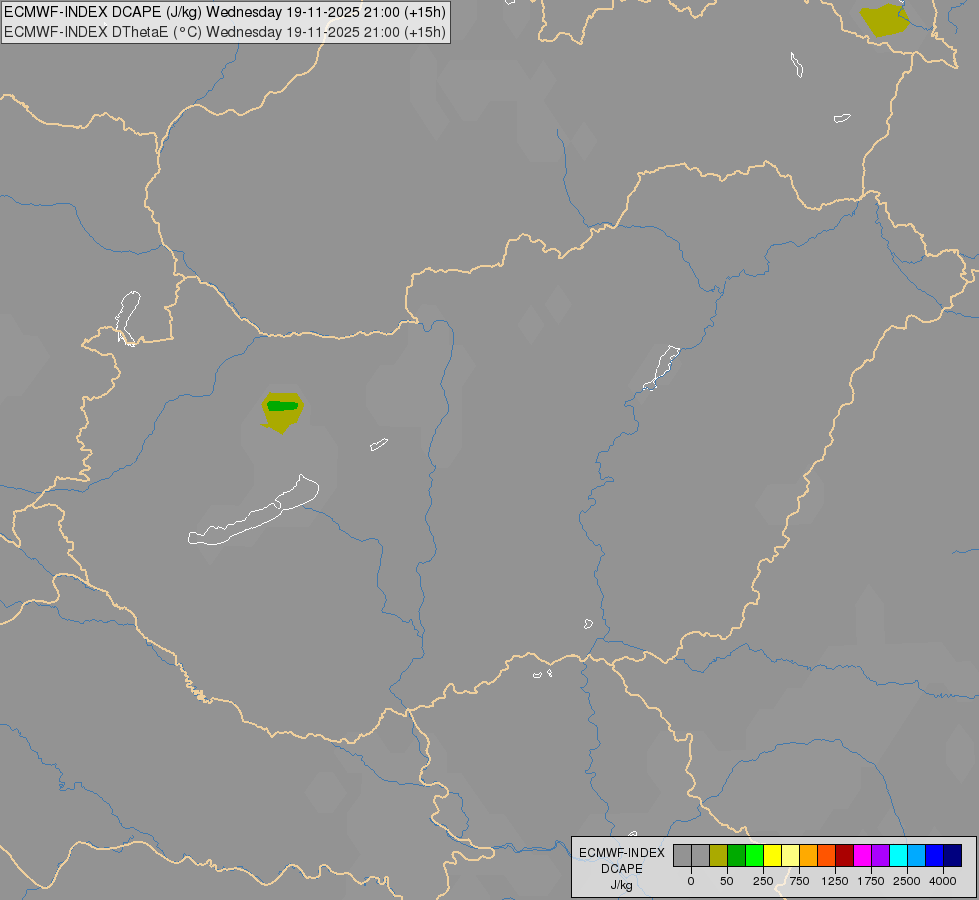Click the legend value 1750

pyautogui.click(x=871, y=881)
